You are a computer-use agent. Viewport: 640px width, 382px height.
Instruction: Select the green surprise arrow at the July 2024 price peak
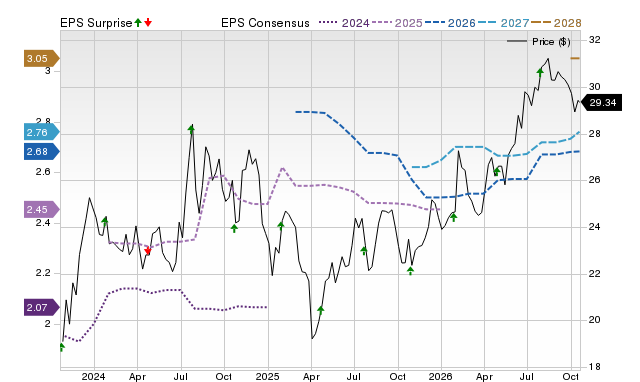[191, 129]
